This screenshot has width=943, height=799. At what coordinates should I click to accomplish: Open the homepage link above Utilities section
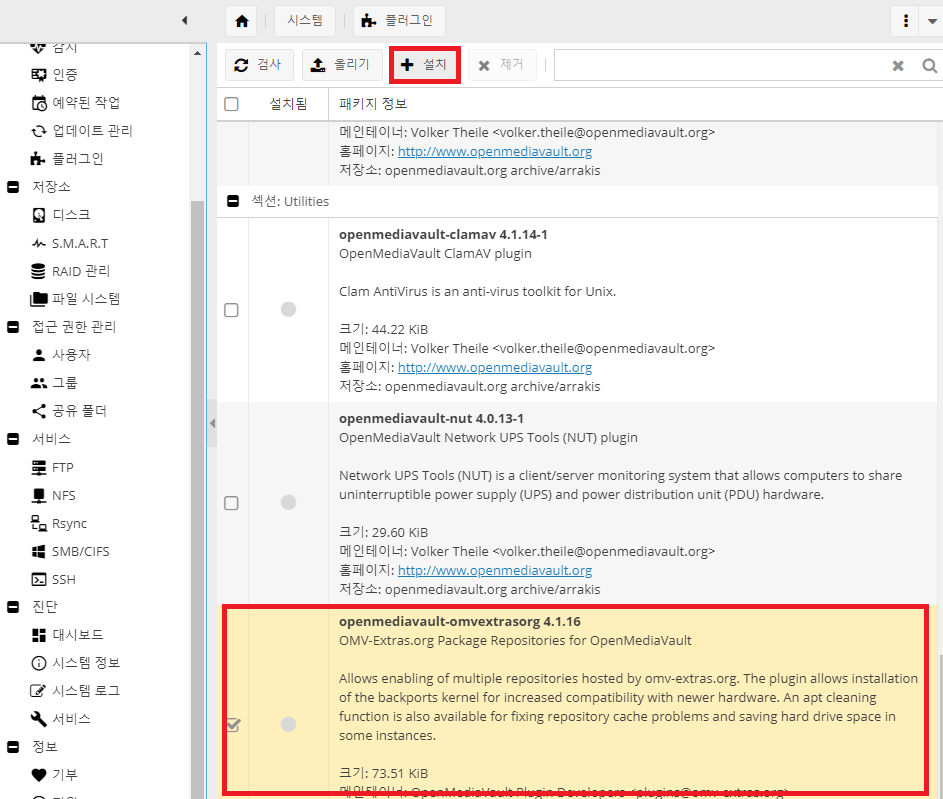tap(495, 152)
